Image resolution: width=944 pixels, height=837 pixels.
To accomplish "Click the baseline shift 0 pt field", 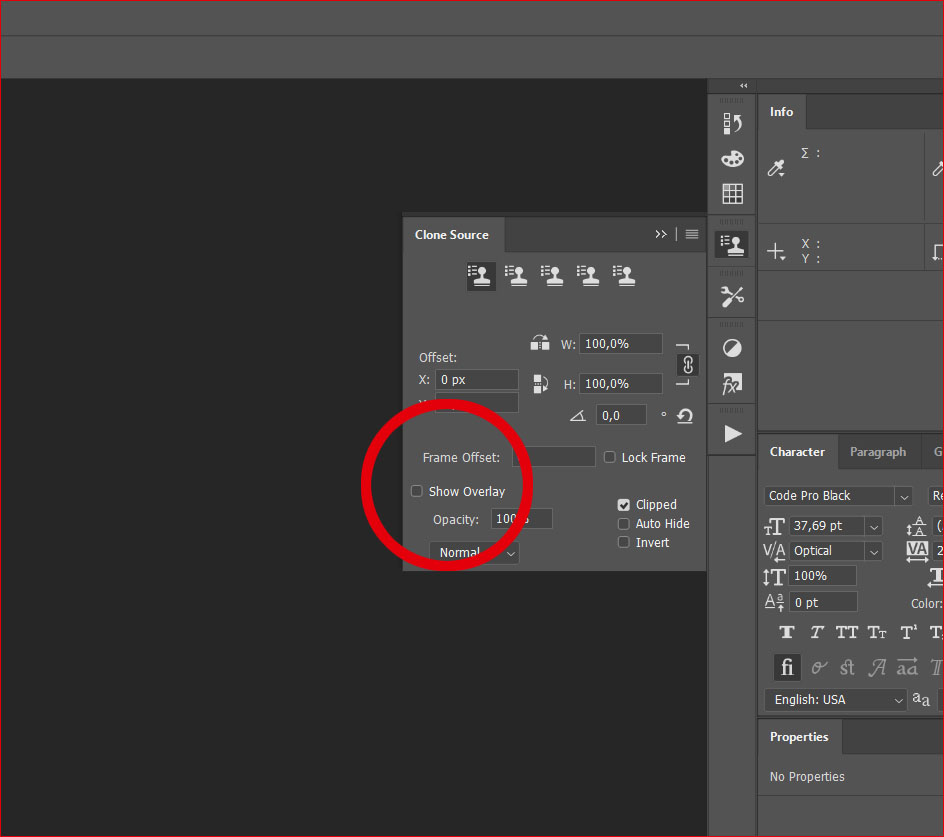I will click(x=823, y=602).
